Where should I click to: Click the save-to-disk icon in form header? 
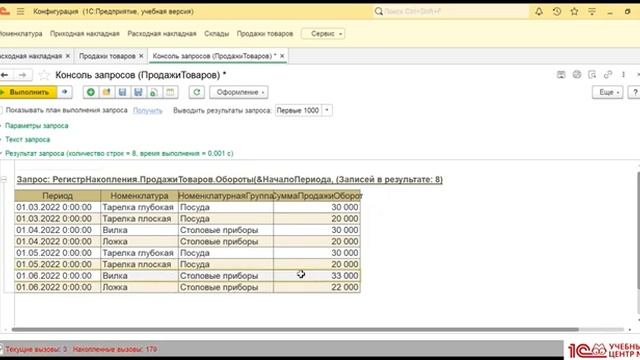point(561,75)
